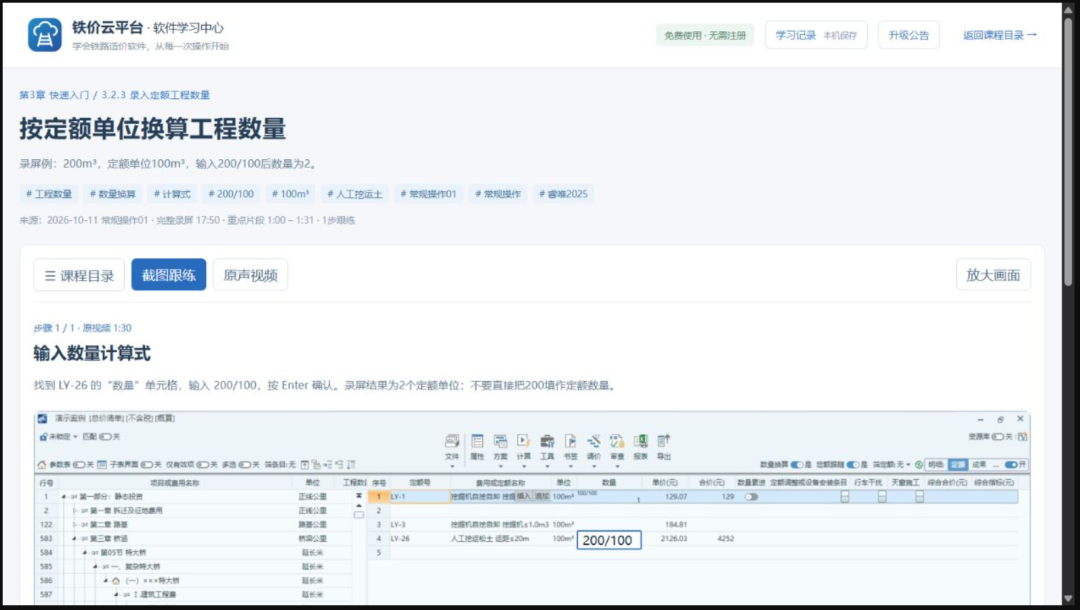The image size is (1080, 610).
Task: Switch to the 原声视频 tab
Action: point(250,275)
